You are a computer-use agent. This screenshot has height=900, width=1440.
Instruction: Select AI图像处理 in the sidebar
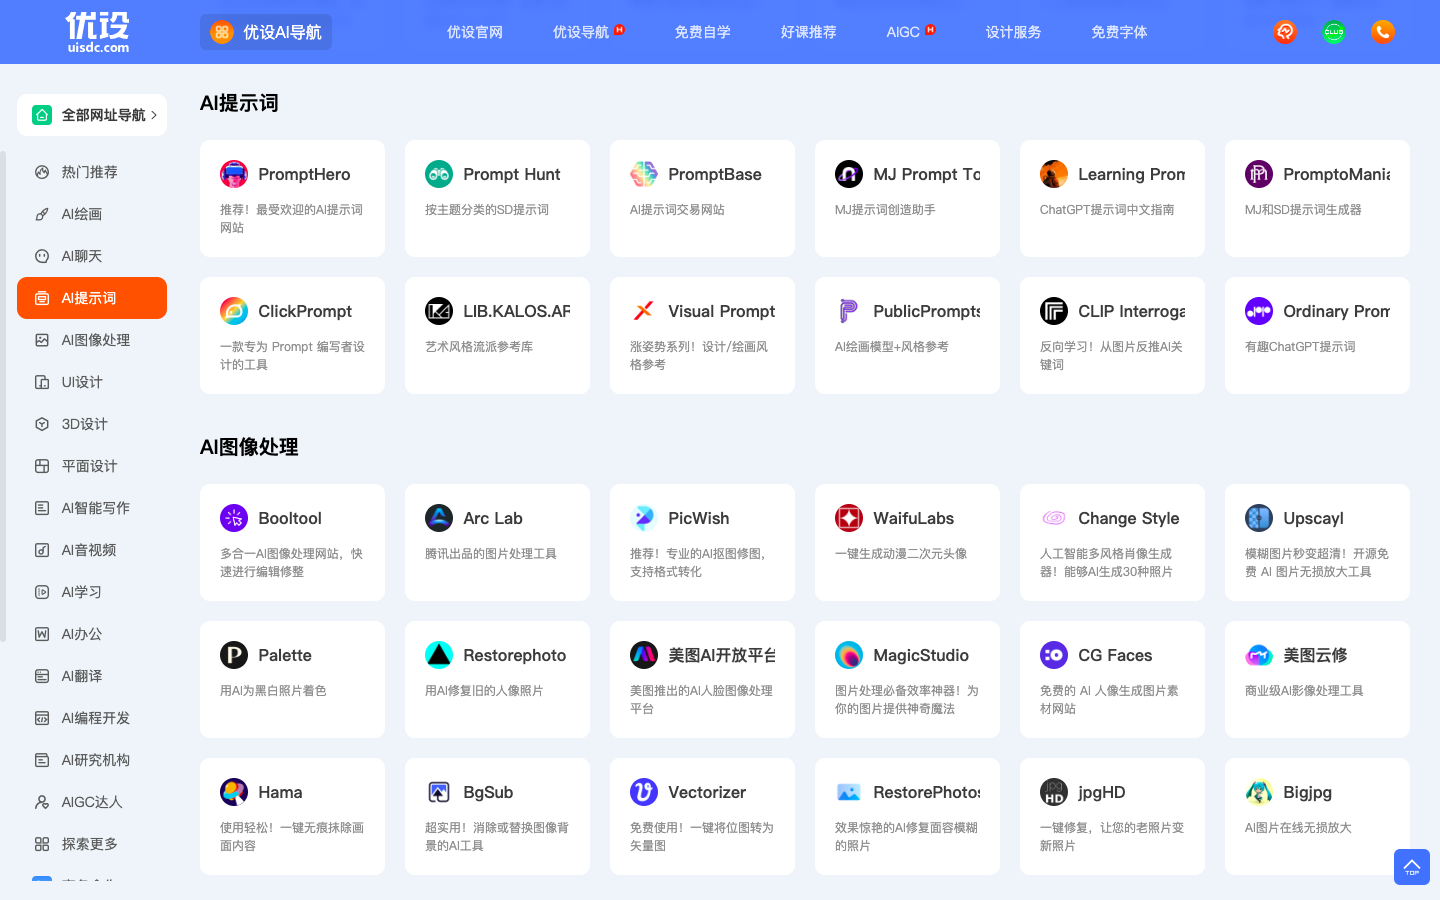pos(96,340)
